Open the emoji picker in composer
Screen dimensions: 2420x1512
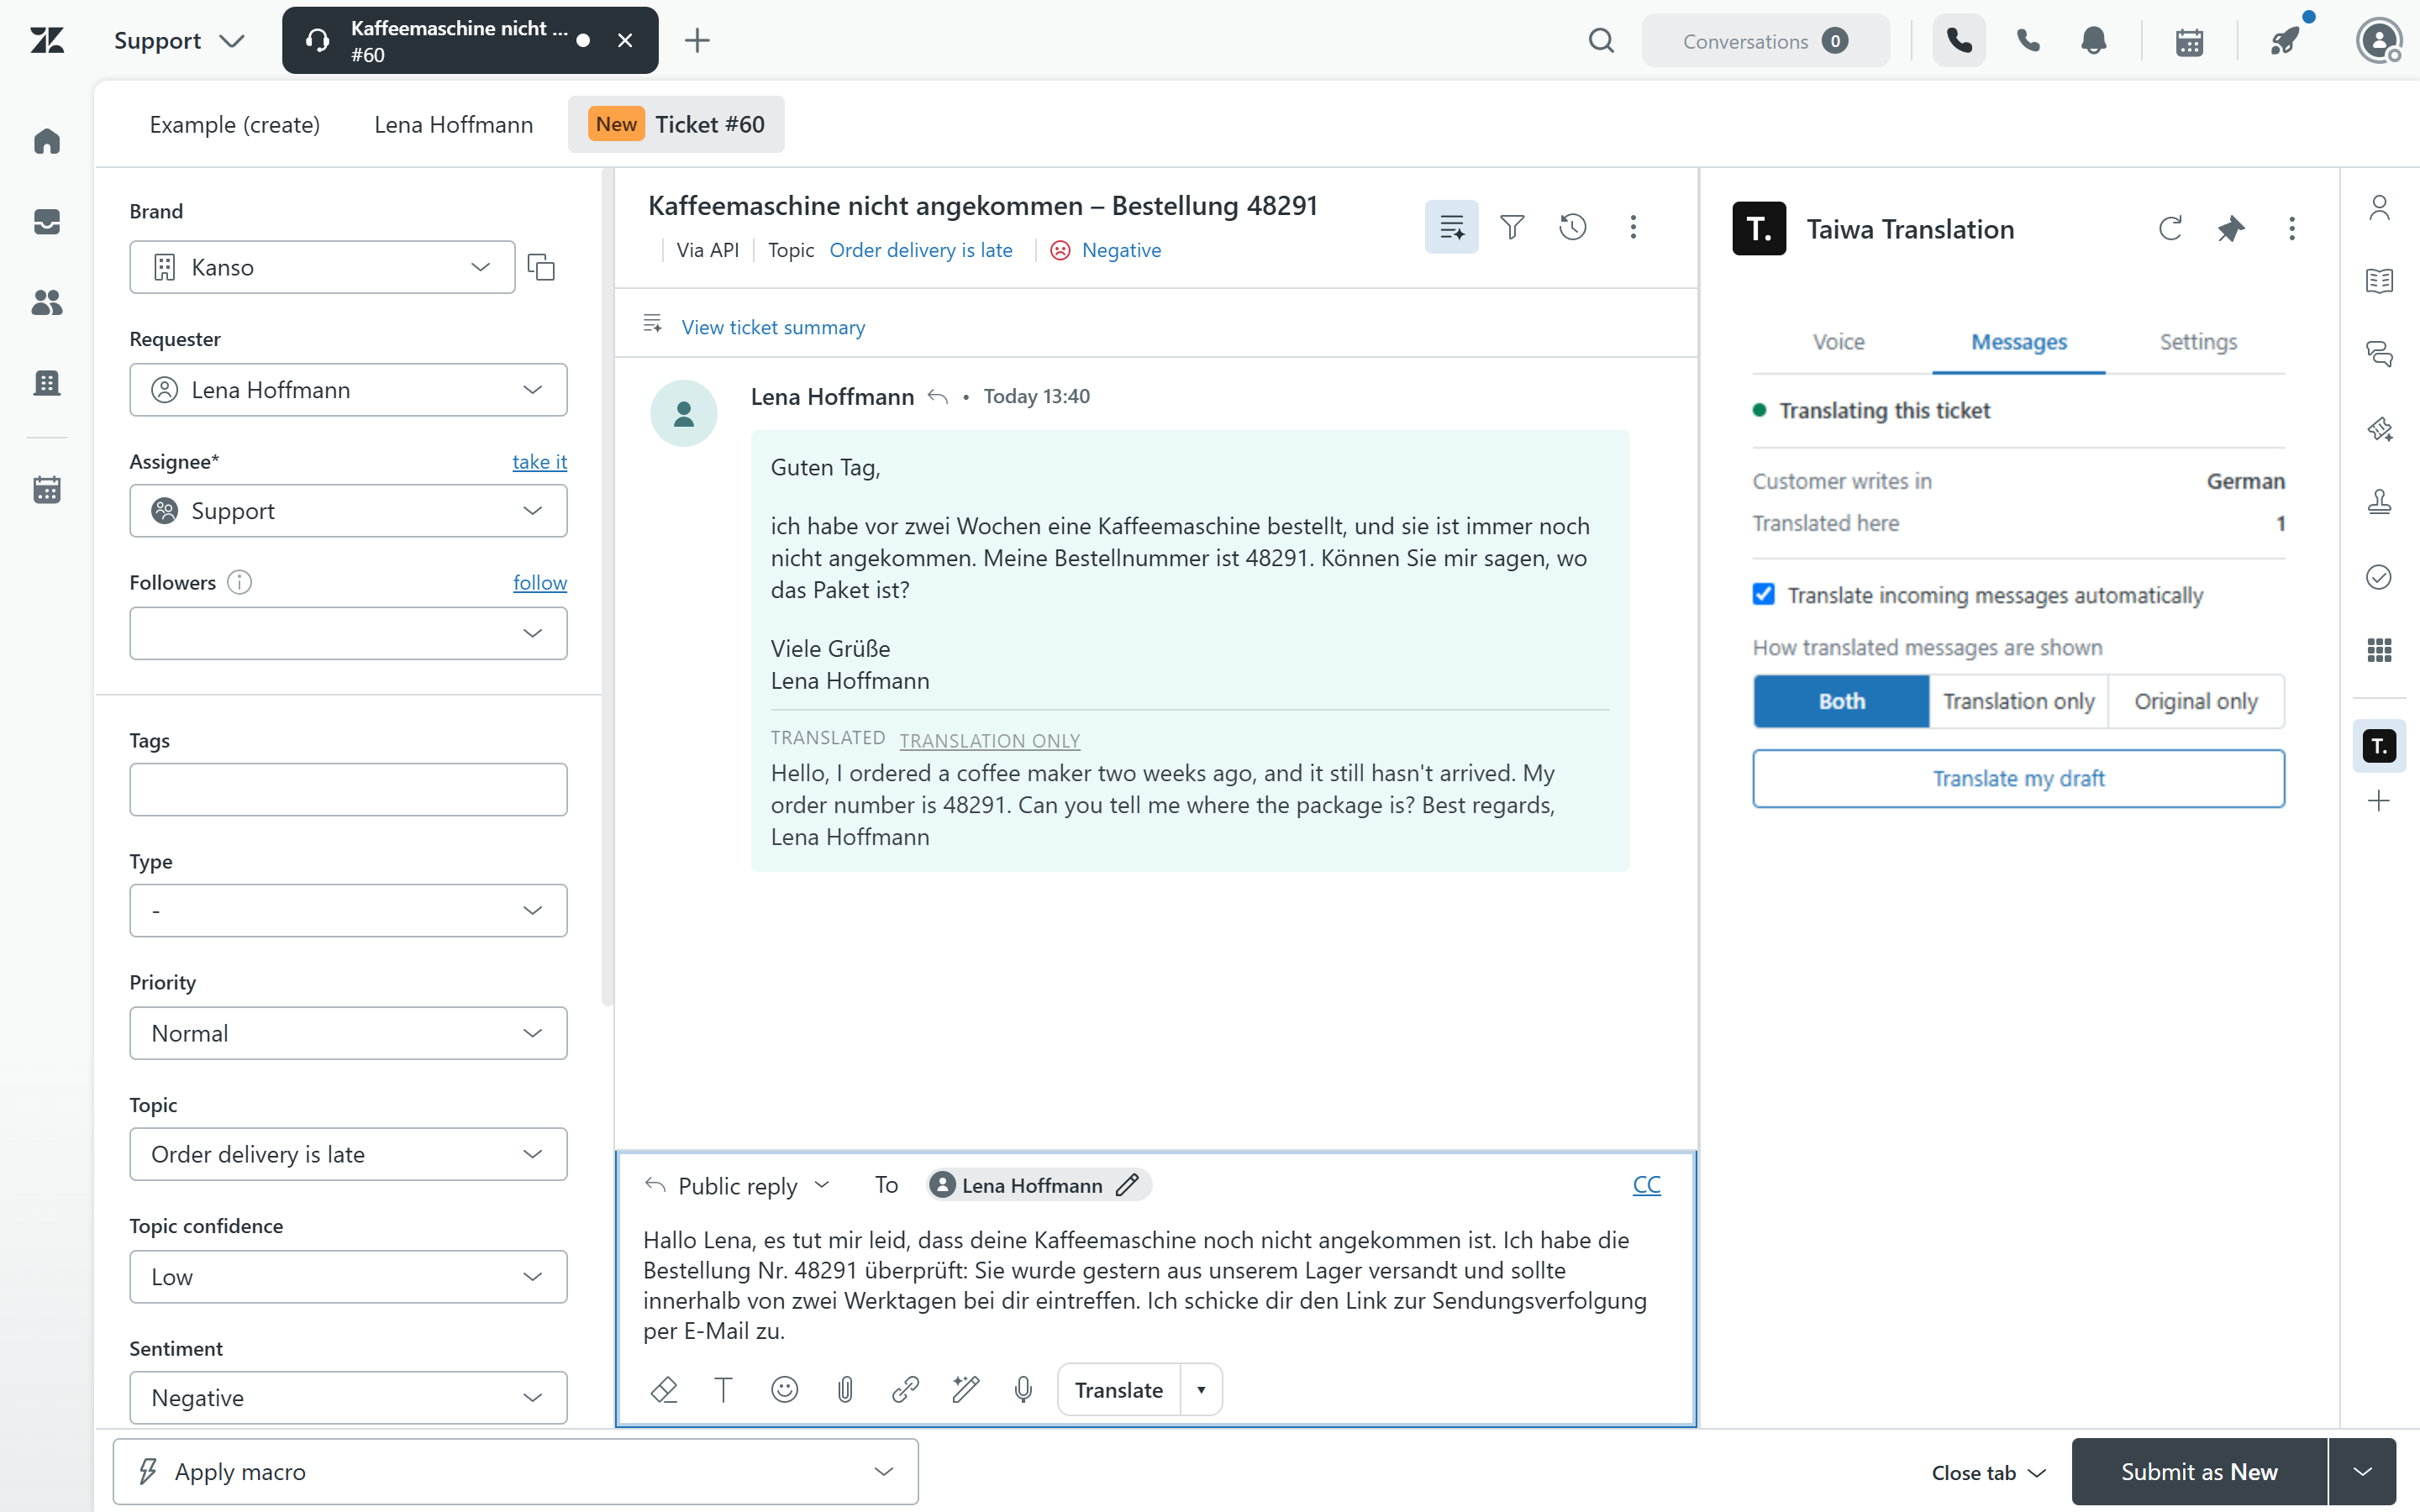point(785,1389)
